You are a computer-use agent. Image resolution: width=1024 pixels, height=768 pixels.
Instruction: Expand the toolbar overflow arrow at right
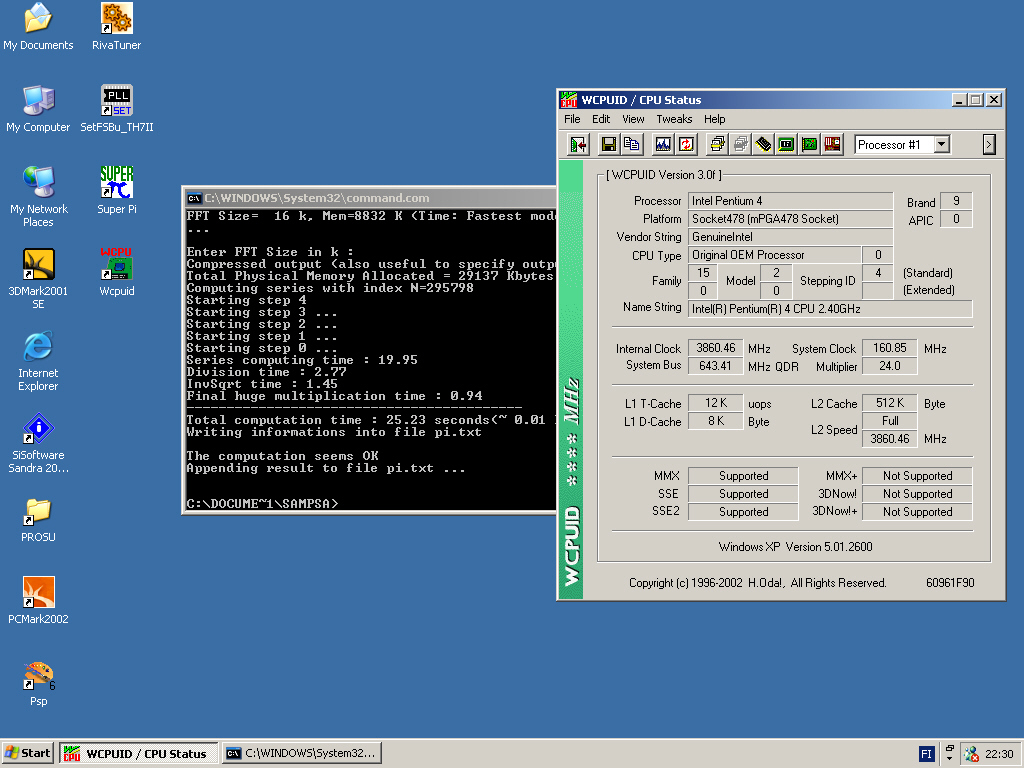(989, 145)
